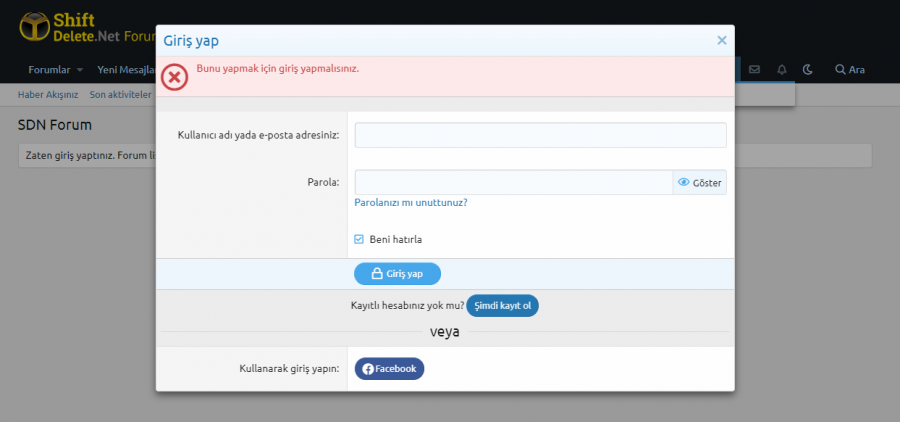Open search with the Ara button
The width and height of the screenshot is (900, 422).
849,70
